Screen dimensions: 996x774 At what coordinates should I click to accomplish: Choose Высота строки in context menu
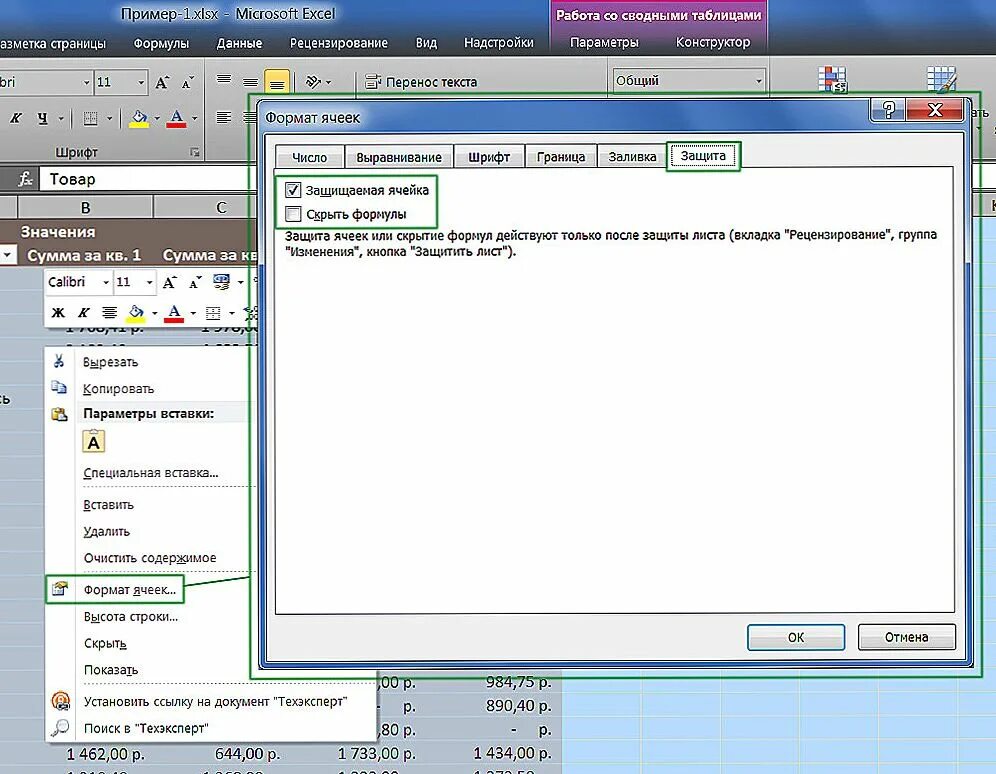[x=131, y=617]
